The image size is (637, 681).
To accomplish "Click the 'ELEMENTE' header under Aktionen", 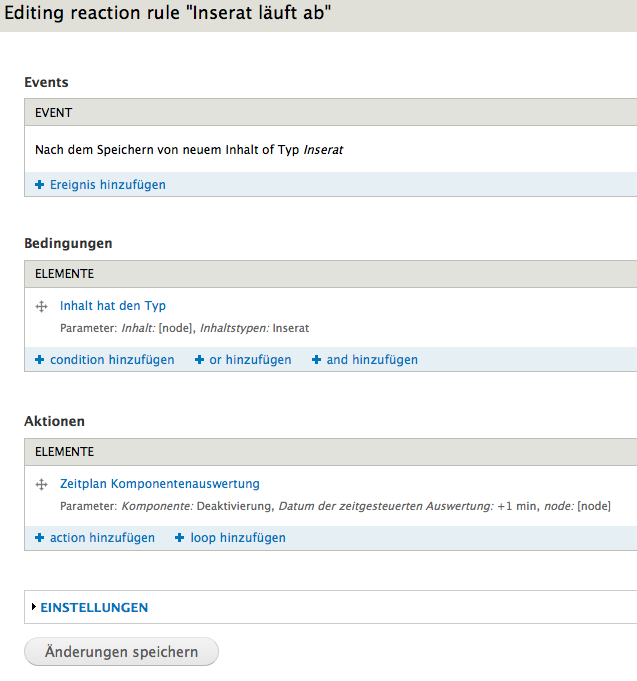I will pyautogui.click(x=64, y=452).
